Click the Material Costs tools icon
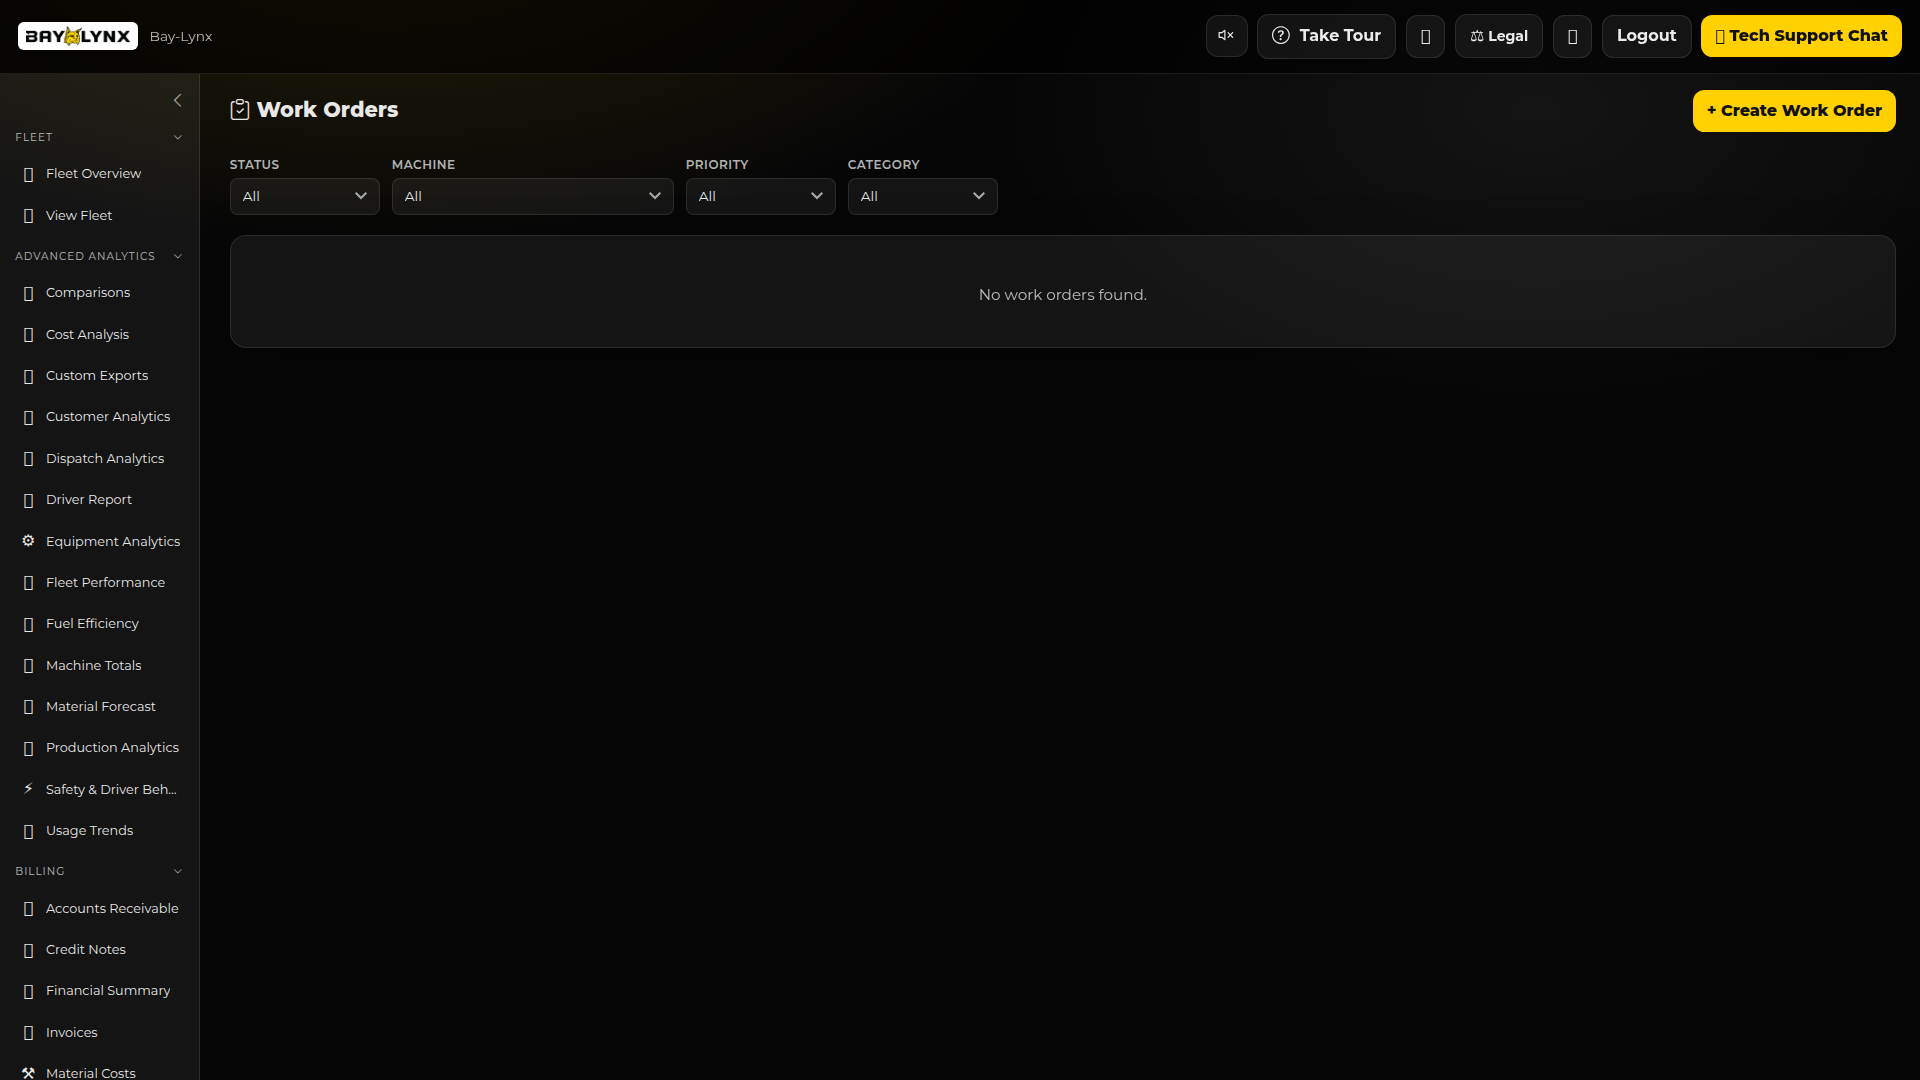 [x=28, y=1072]
